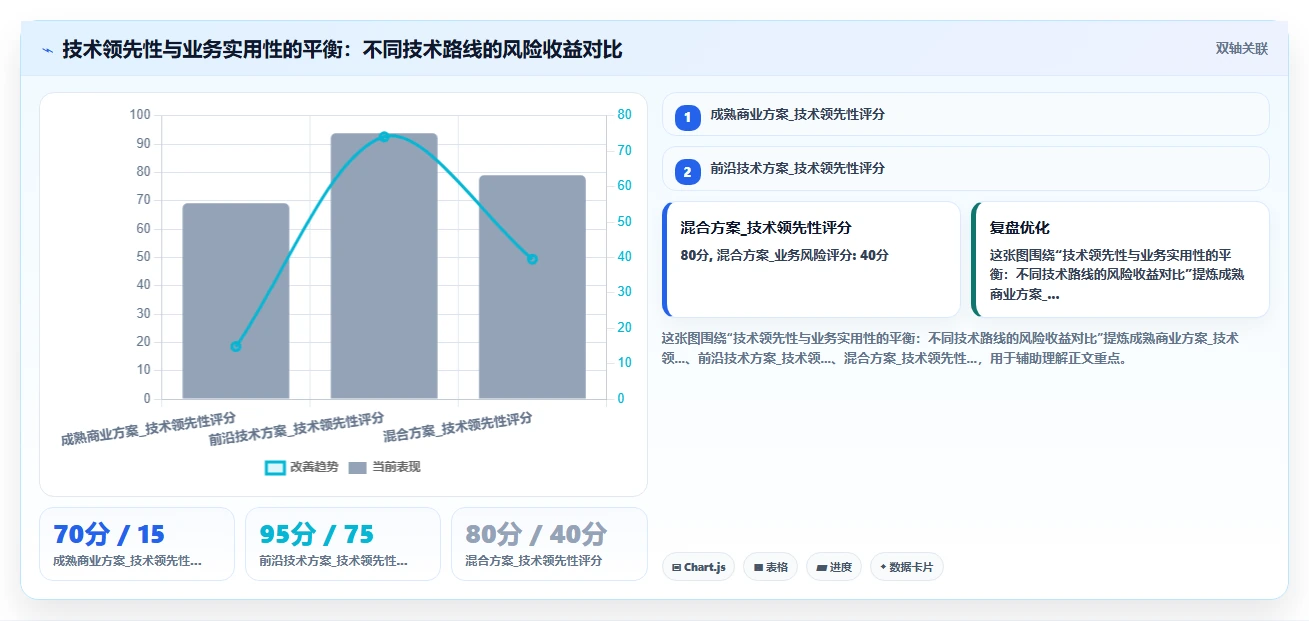The width and height of the screenshot is (1309, 621).
Task: Open the 混合方案_技术领先性评分 card
Action: pos(811,259)
